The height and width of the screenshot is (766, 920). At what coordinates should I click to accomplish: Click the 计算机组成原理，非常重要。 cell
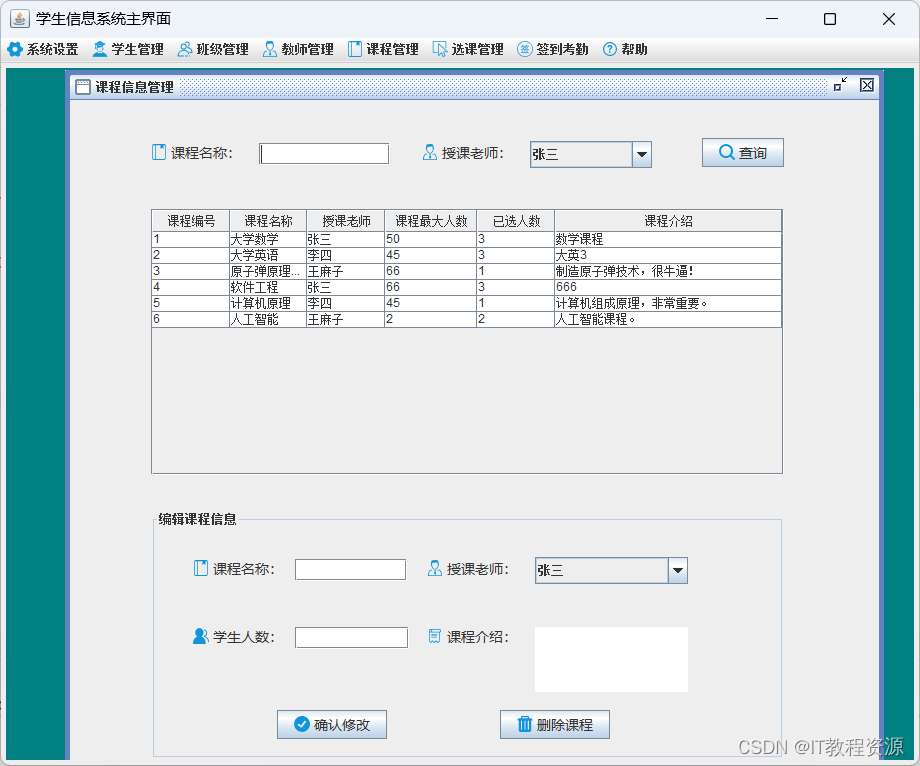coord(668,303)
